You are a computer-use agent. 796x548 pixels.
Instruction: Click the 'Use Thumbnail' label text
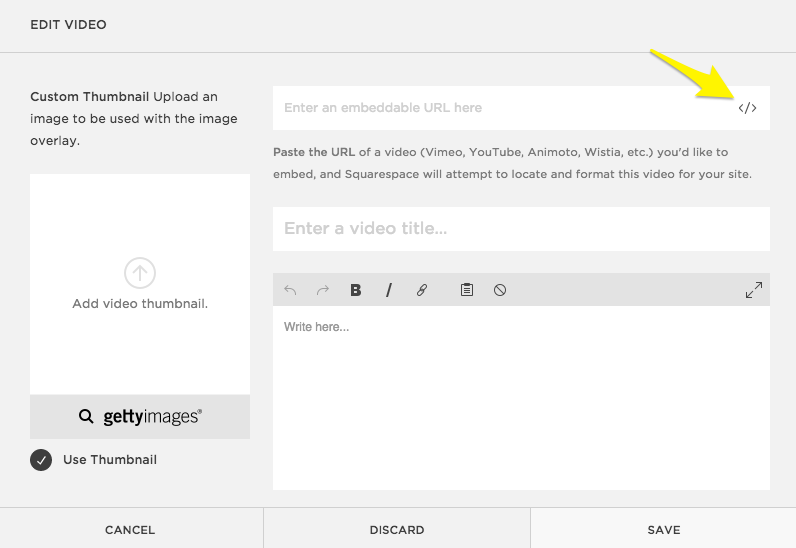110,460
